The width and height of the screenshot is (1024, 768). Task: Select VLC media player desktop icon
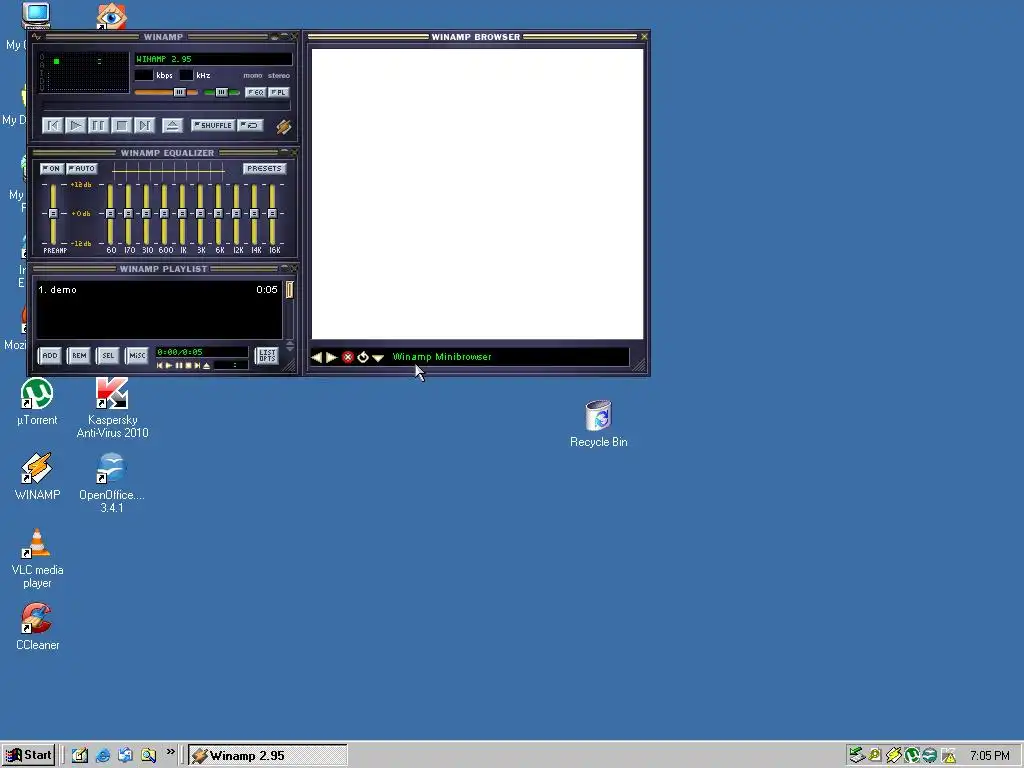click(x=37, y=558)
